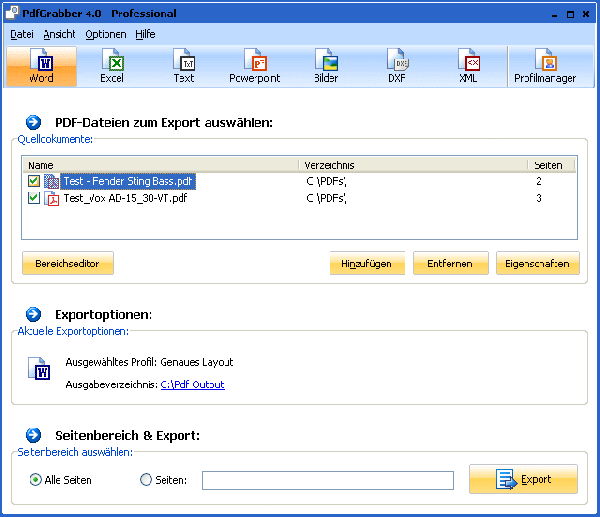The image size is (600, 517).
Task: Sort by the Name column header
Action: pos(160,165)
